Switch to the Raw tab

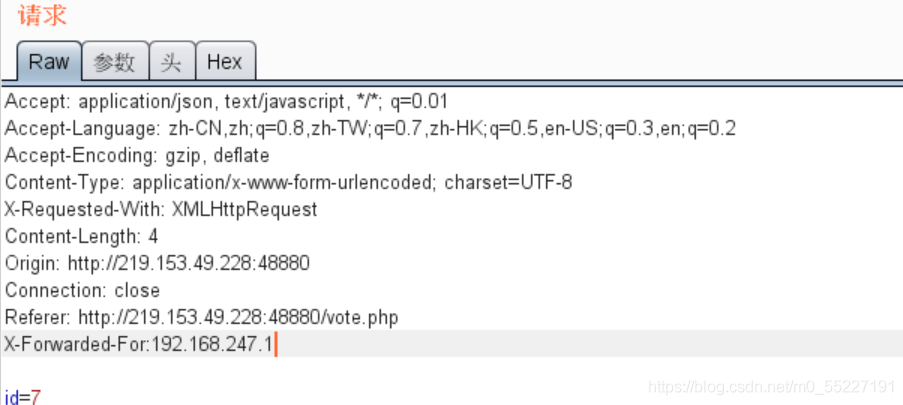(49, 61)
